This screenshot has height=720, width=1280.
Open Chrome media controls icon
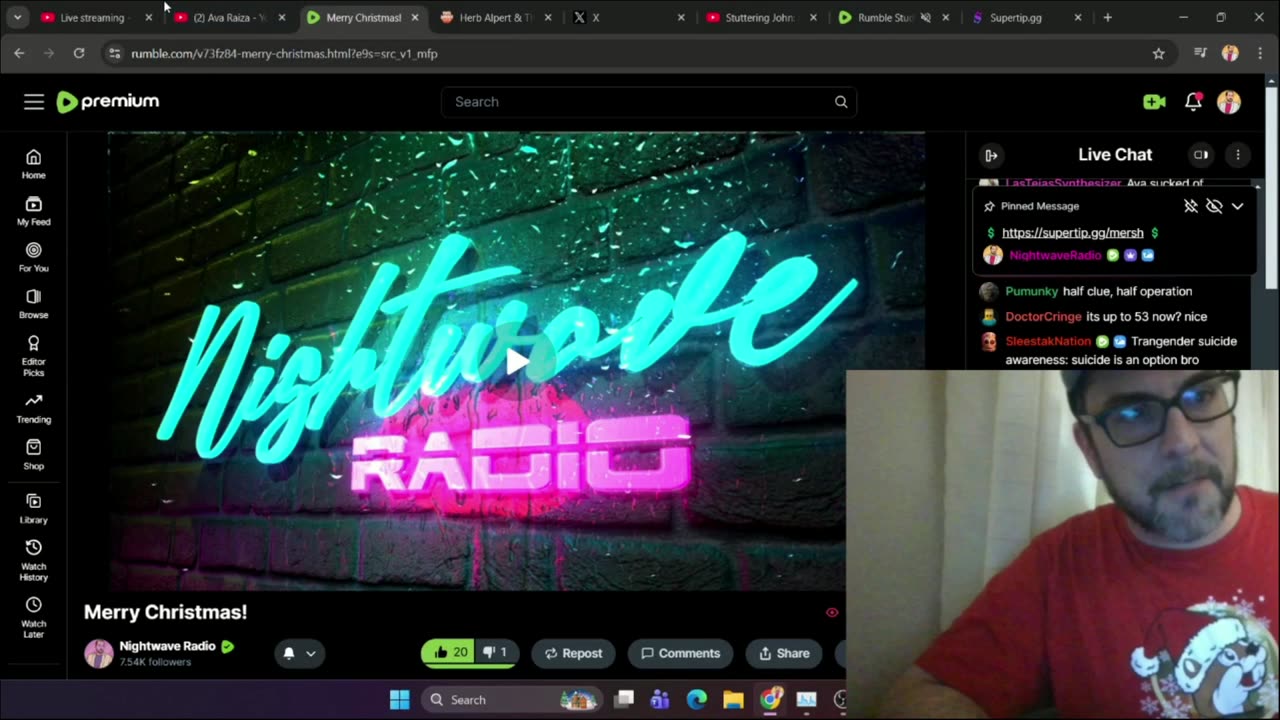tap(1200, 54)
